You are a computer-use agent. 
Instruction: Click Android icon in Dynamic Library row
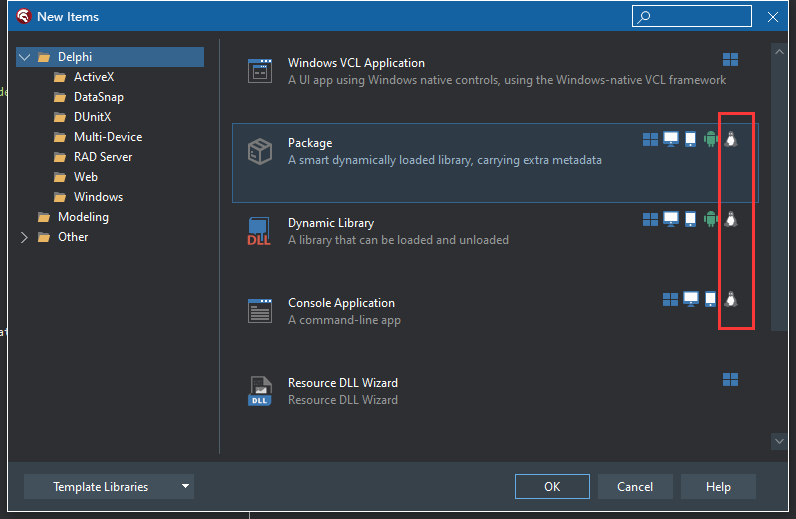click(x=711, y=219)
